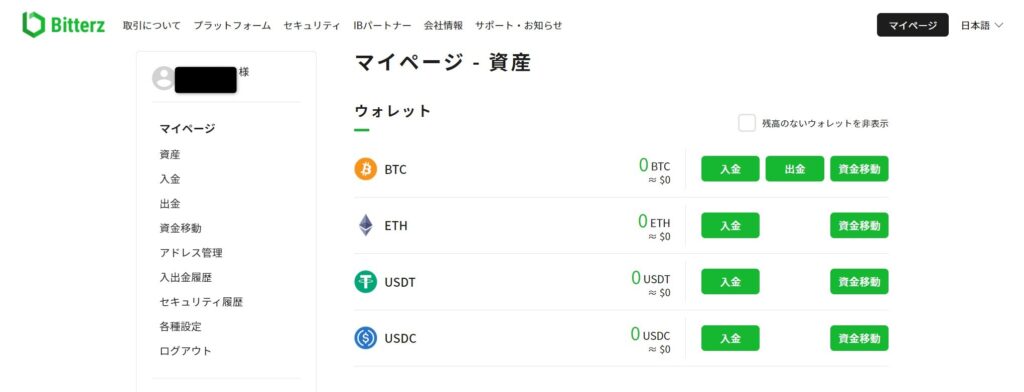Image resolution: width=1024 pixels, height=392 pixels.
Task: Click the 入金 button for USDC
Action: (x=730, y=338)
